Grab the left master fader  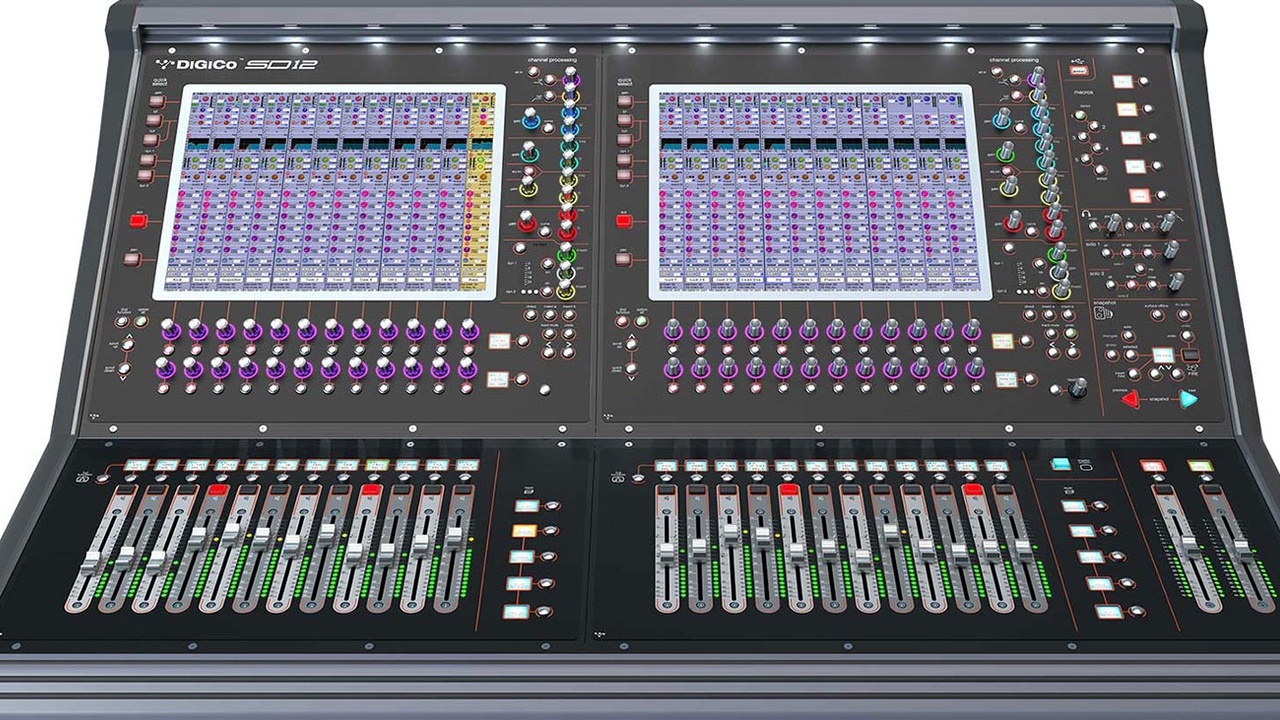[1190, 545]
